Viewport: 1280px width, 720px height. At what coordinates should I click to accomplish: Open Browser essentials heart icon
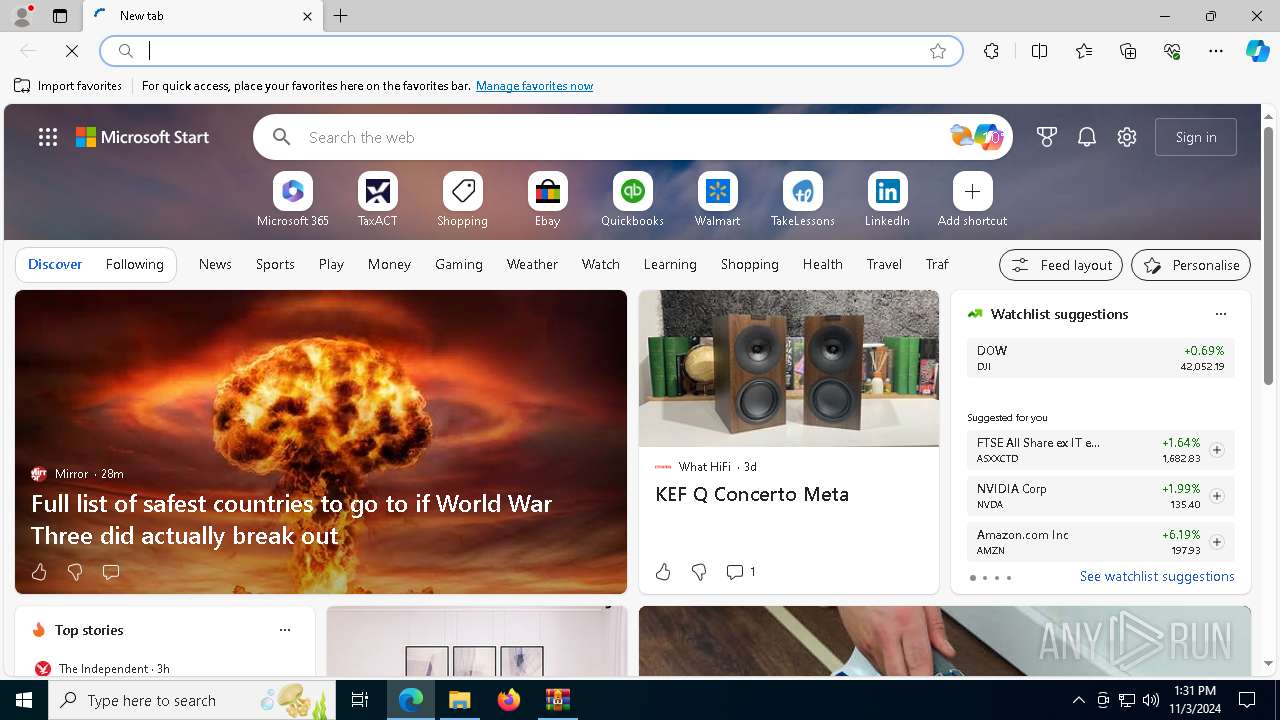[1172, 51]
